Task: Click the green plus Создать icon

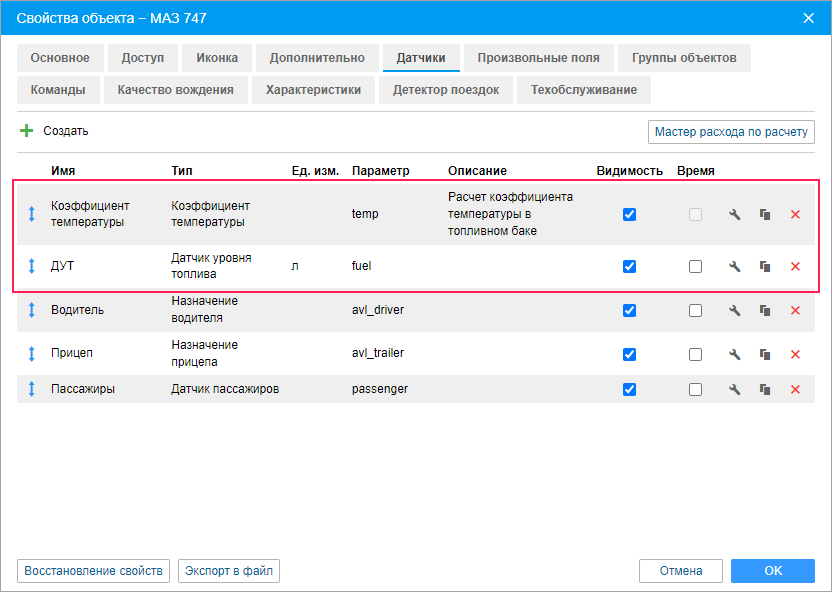Action: 27,131
